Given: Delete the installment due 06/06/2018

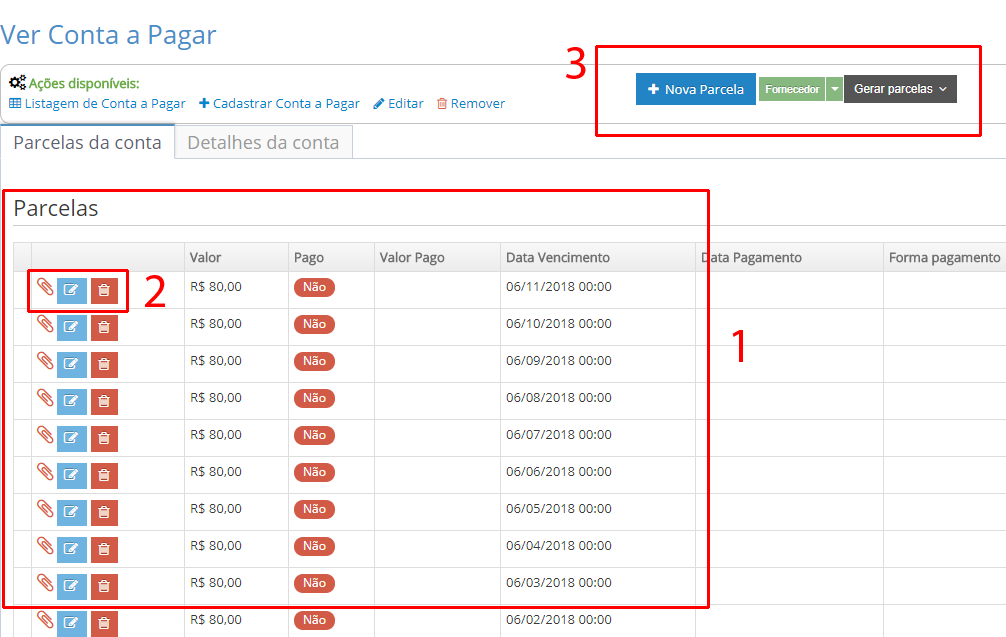Looking at the screenshot, I should [104, 476].
